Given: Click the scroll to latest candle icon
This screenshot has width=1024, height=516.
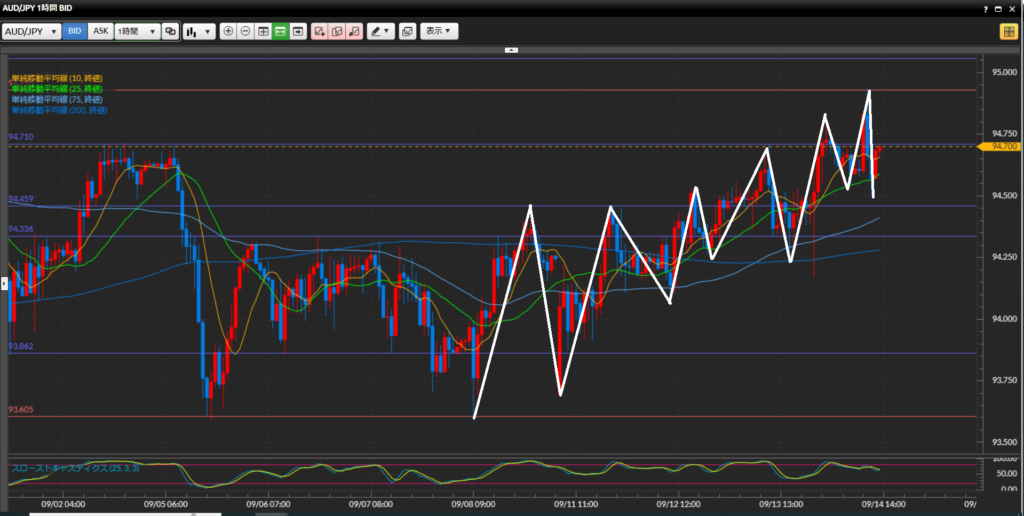Looking at the screenshot, I should click(x=298, y=31).
